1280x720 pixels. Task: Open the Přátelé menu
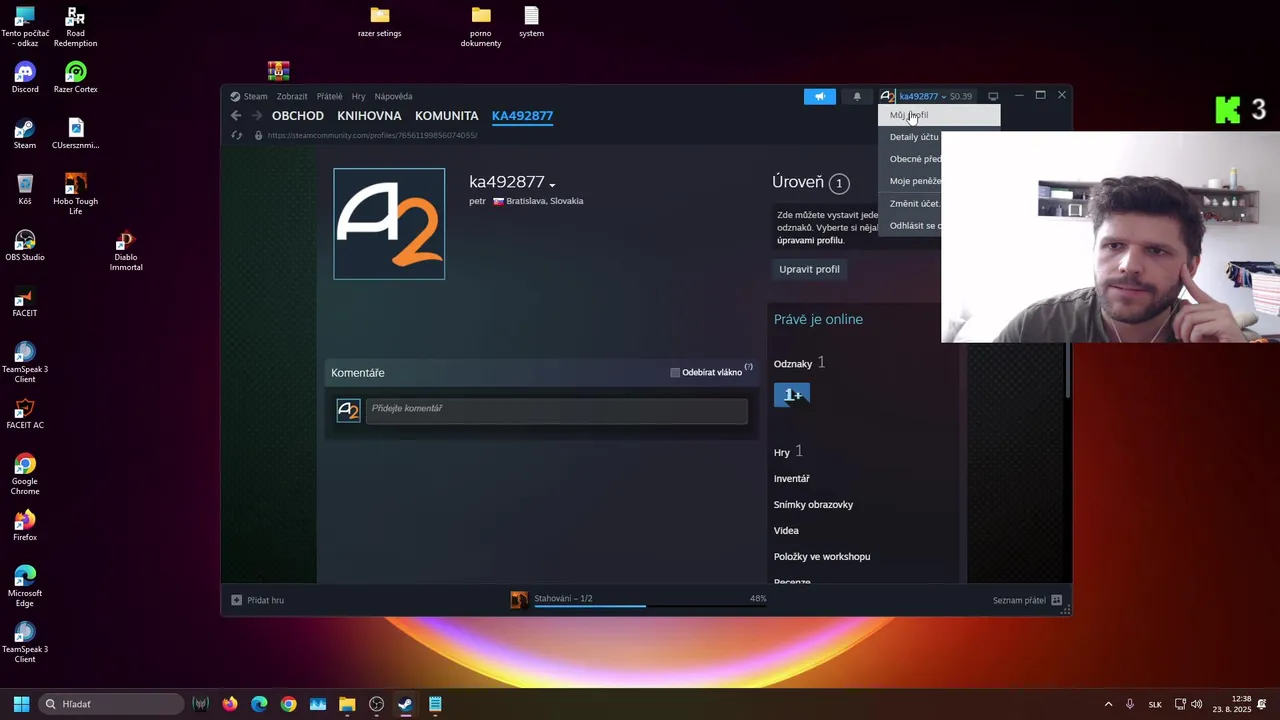tap(329, 96)
